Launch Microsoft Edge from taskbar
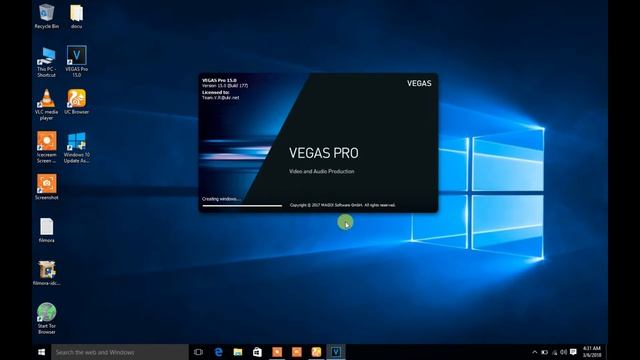 pyautogui.click(x=218, y=352)
